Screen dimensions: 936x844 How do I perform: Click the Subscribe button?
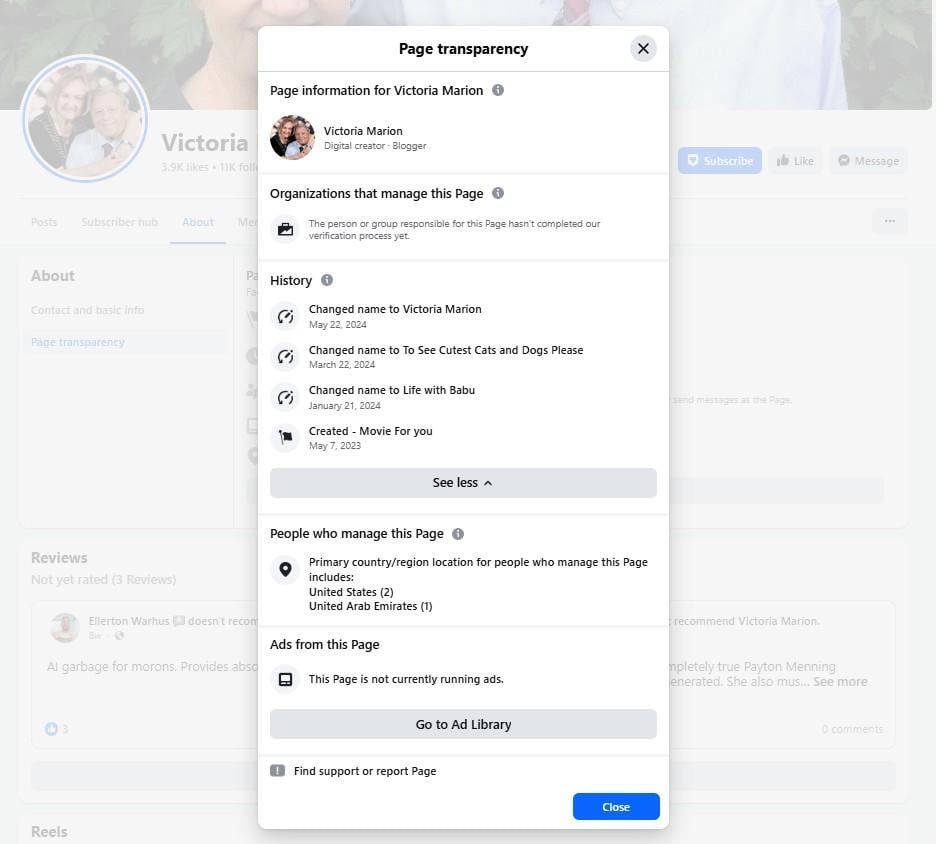720,161
